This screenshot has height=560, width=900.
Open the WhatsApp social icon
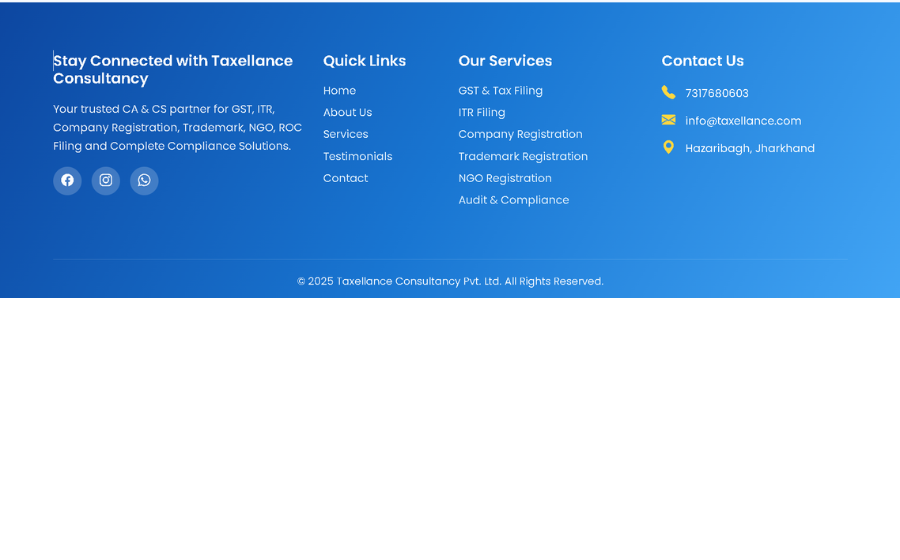(144, 180)
